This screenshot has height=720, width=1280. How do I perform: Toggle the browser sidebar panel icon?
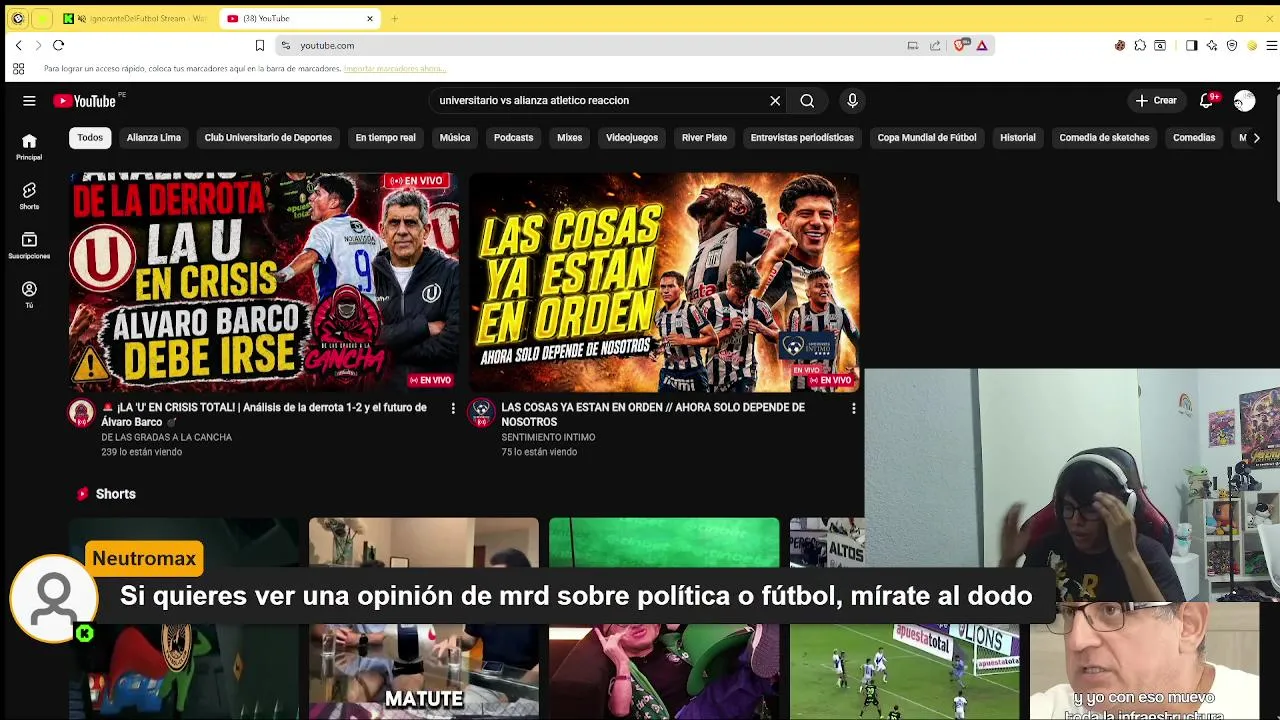pyautogui.click(x=1191, y=45)
